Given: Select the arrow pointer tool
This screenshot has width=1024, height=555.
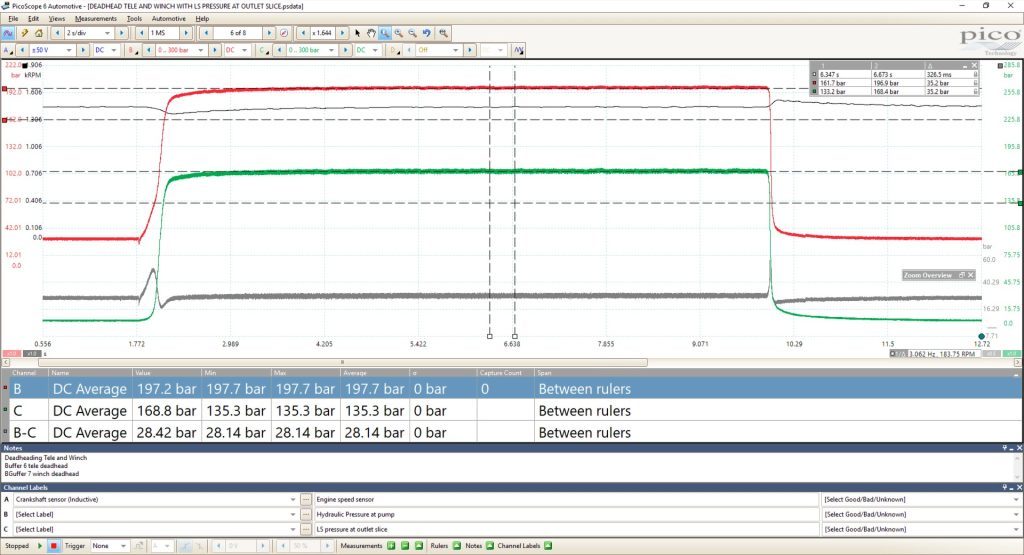Looking at the screenshot, I should point(357,33).
